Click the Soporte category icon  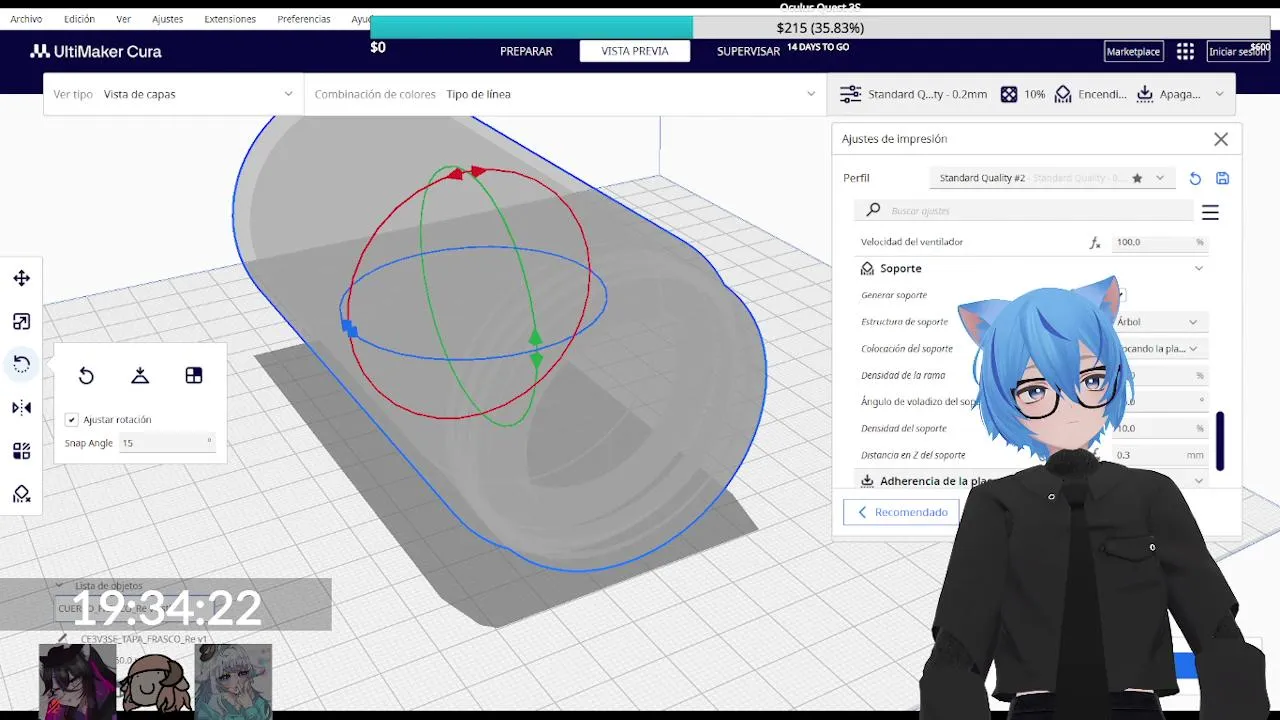(867, 268)
